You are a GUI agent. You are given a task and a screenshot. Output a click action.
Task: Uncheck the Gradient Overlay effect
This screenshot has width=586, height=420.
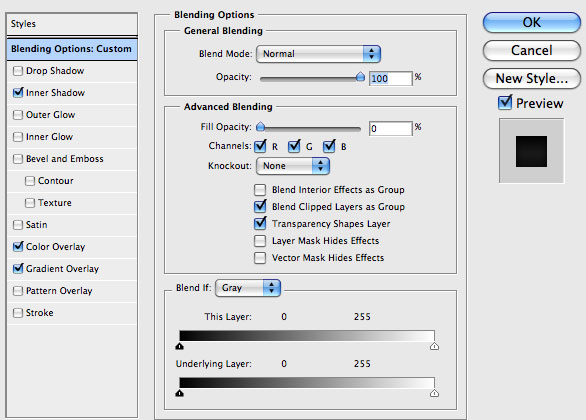click(x=18, y=269)
